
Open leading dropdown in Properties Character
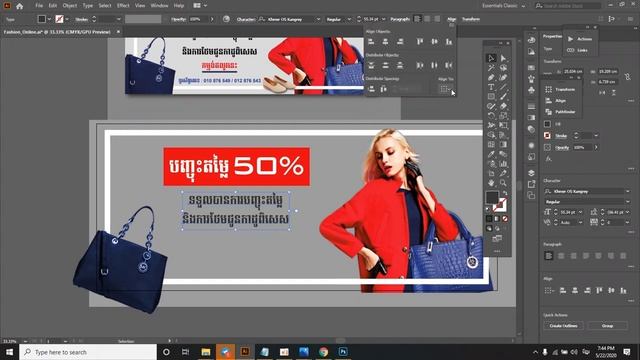coord(627,212)
